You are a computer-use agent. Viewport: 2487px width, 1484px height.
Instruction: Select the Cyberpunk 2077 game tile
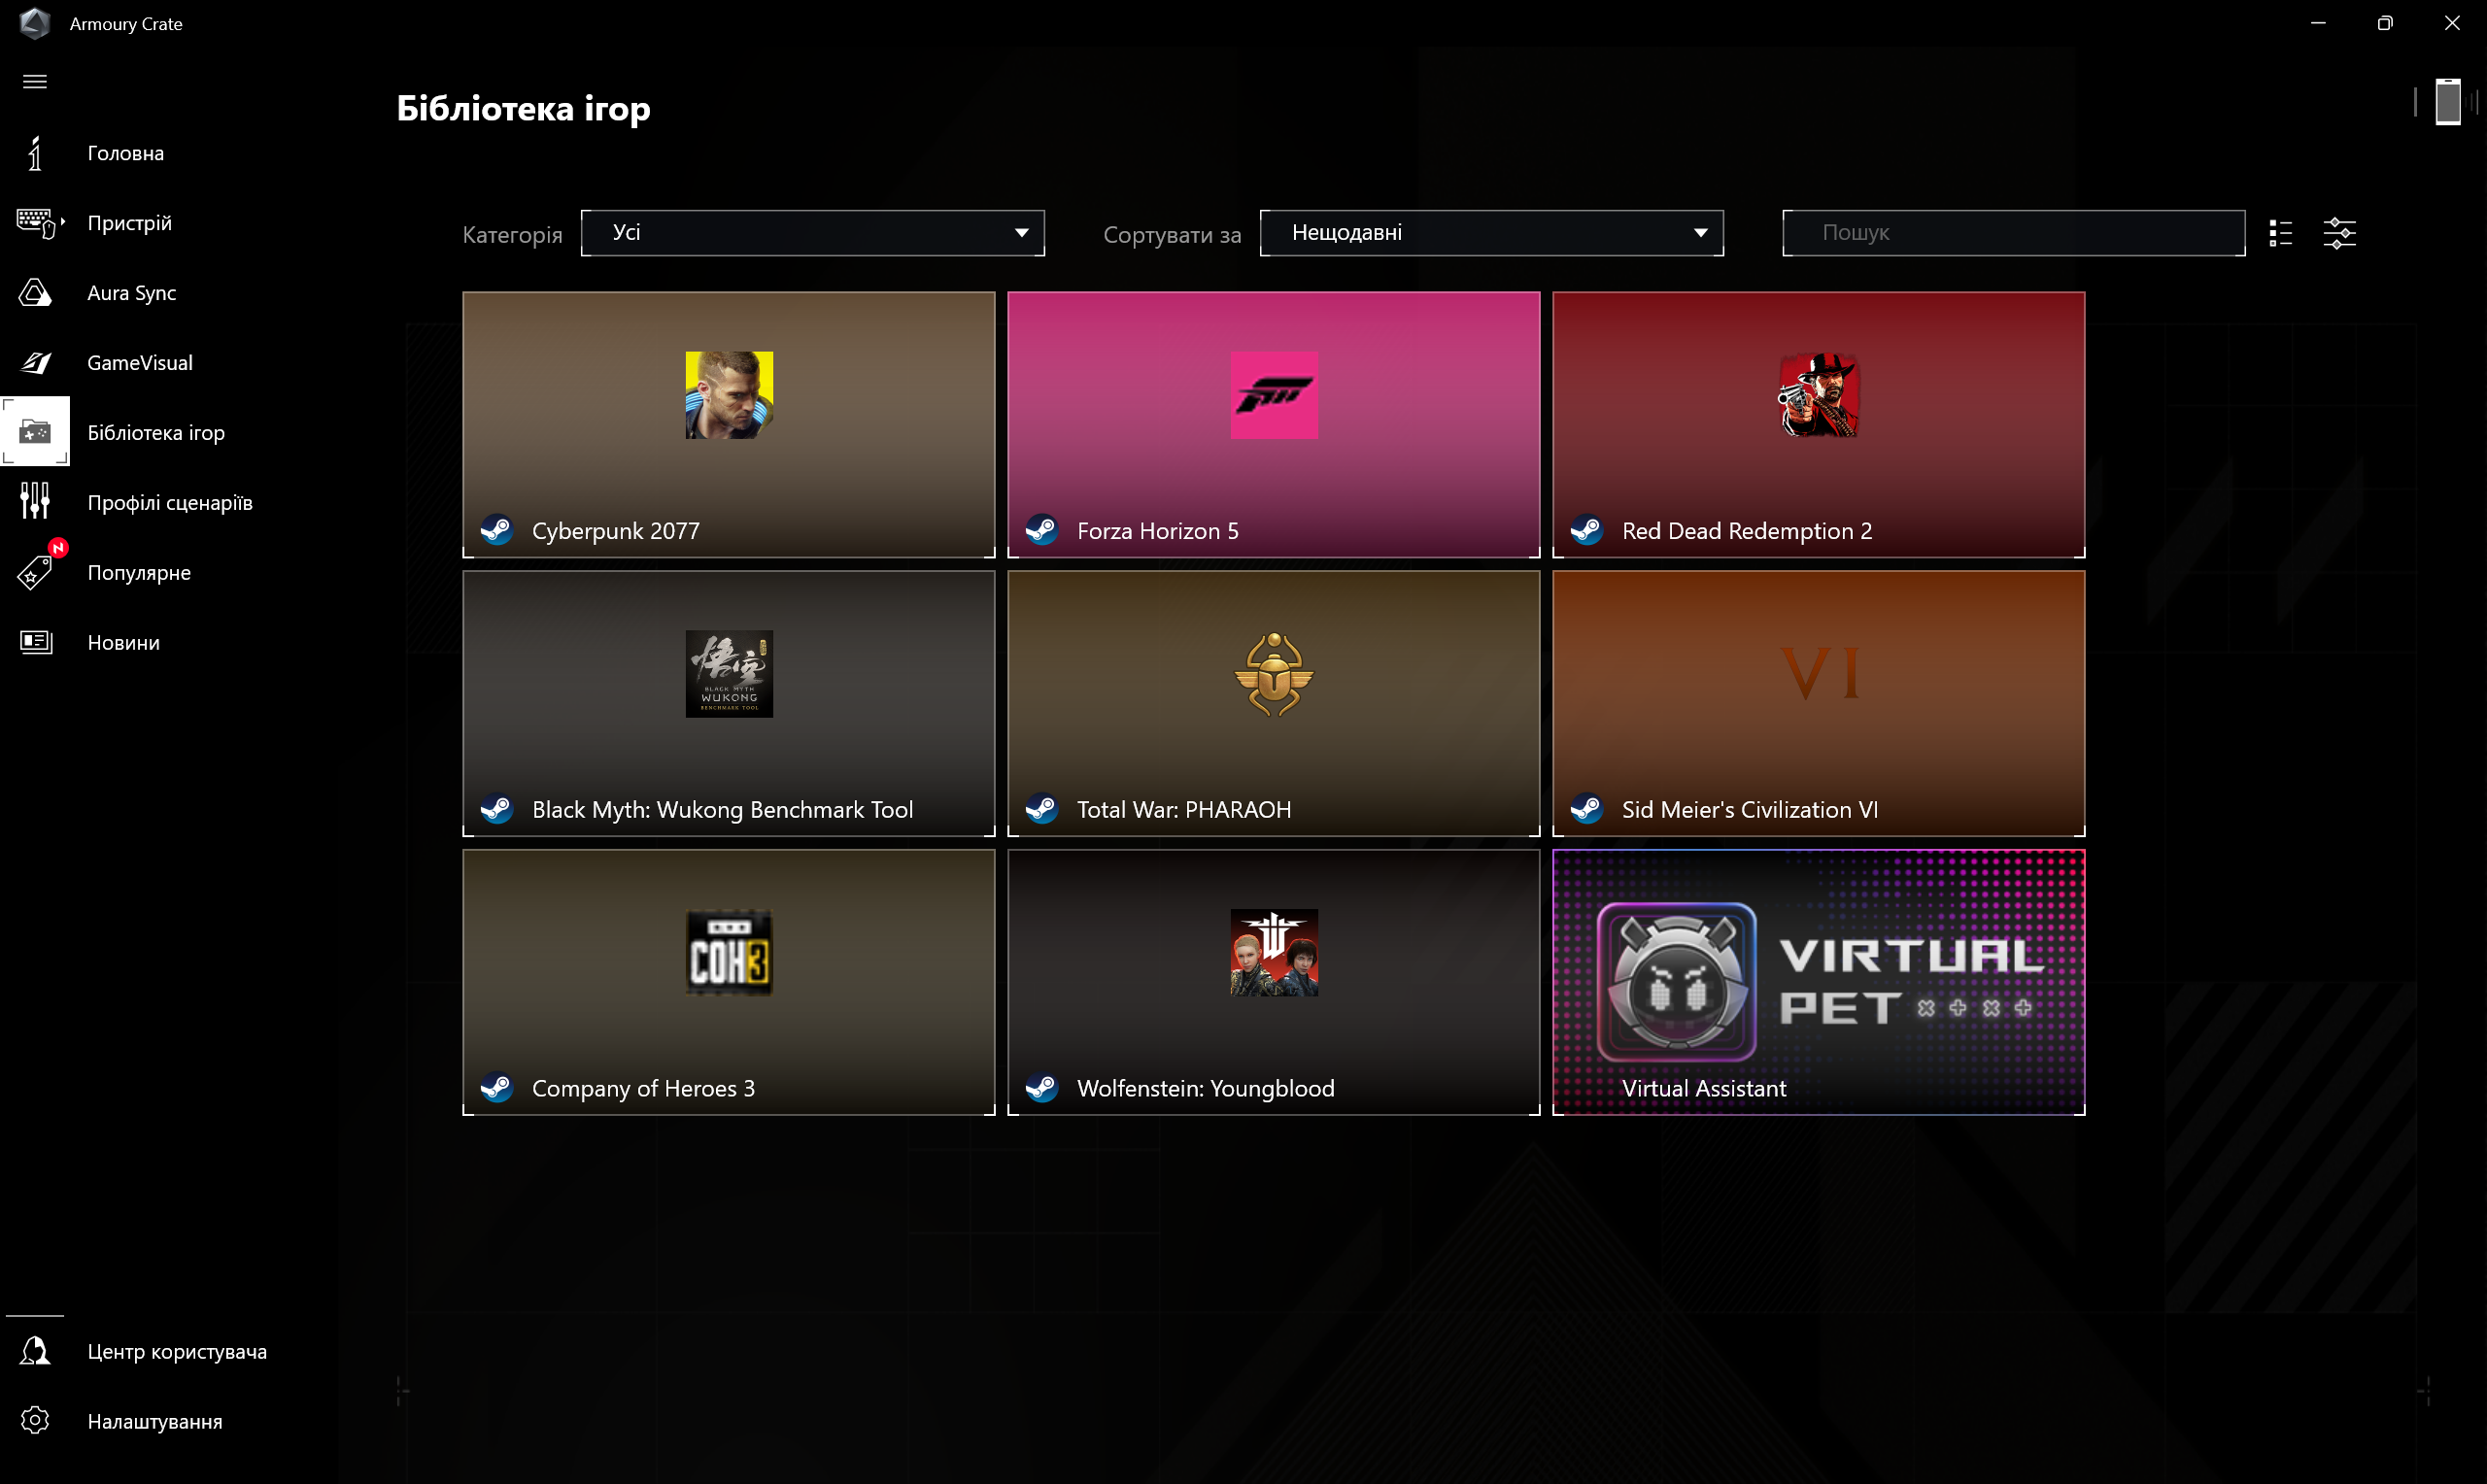click(x=728, y=425)
